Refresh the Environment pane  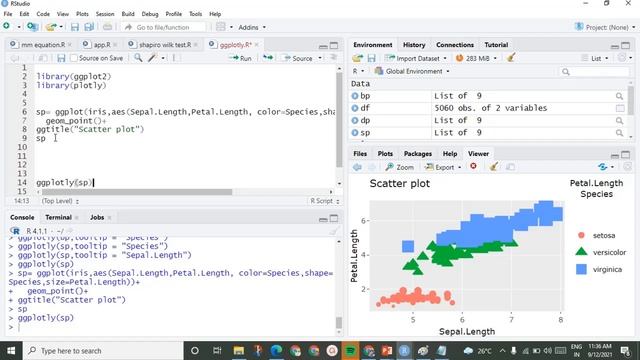622,58
